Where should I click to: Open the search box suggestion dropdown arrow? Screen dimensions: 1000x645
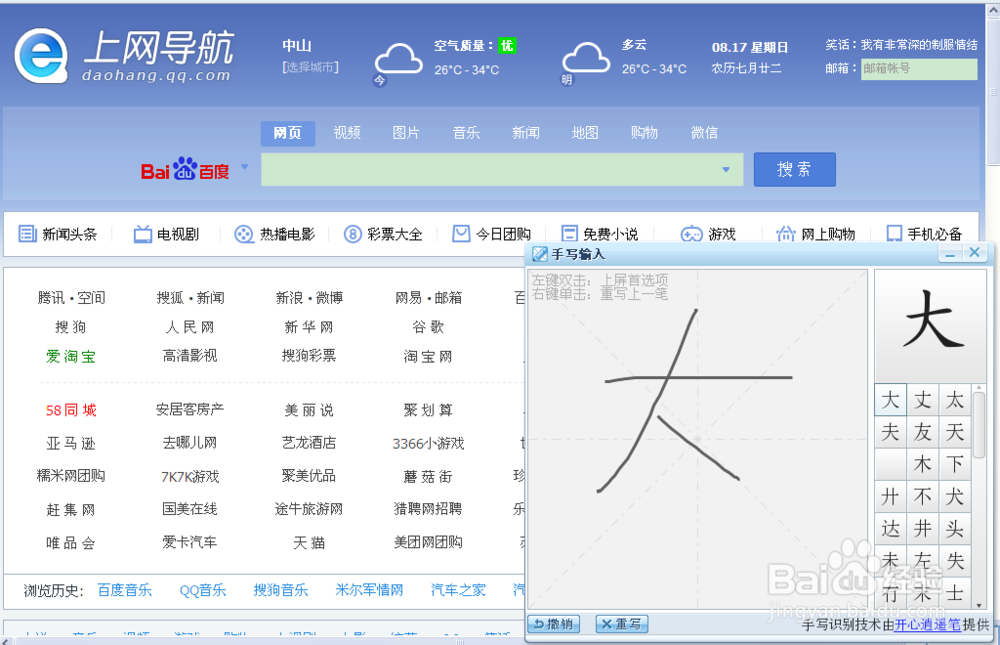click(726, 170)
